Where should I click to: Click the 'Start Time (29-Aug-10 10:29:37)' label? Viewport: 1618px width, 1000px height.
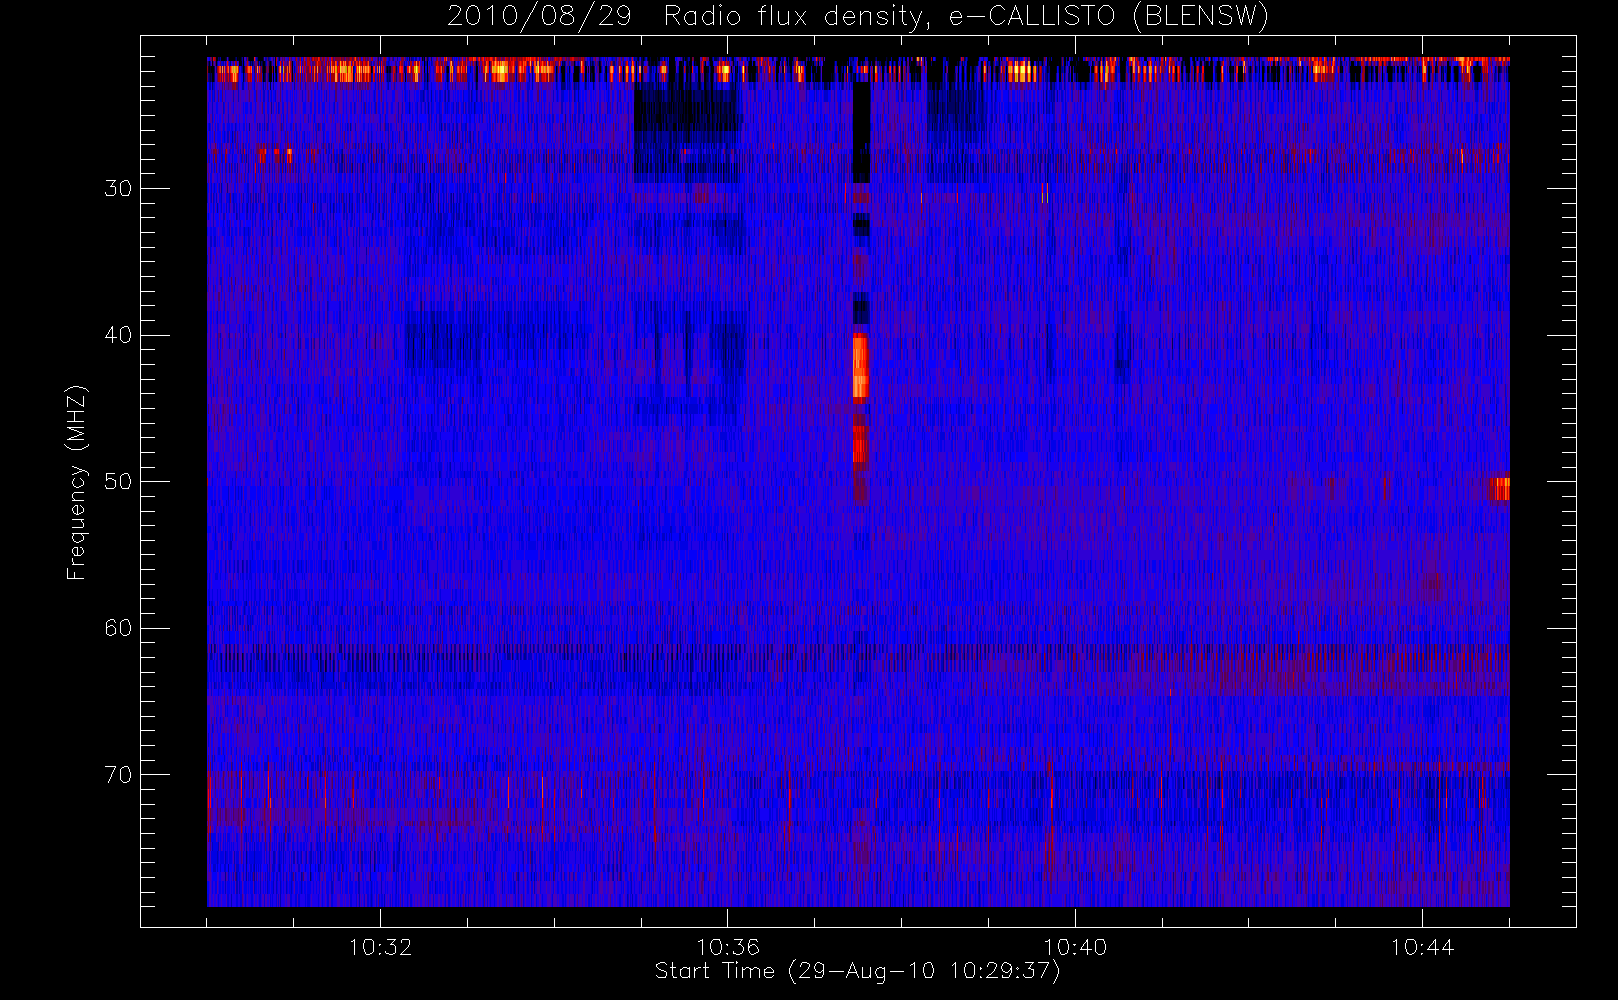click(x=857, y=971)
